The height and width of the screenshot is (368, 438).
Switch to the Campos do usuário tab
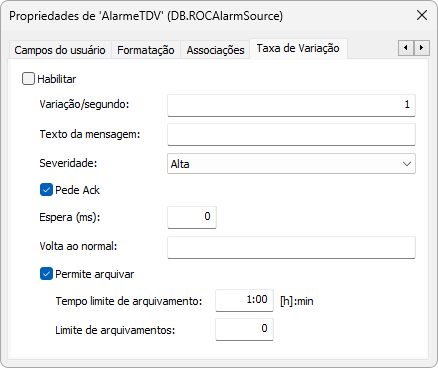[60, 50]
